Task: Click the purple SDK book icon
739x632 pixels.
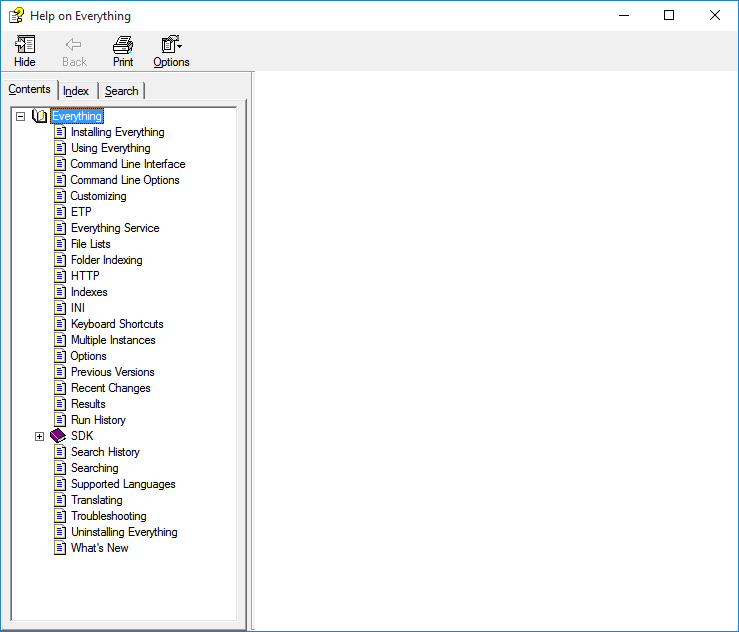Action: [58, 436]
